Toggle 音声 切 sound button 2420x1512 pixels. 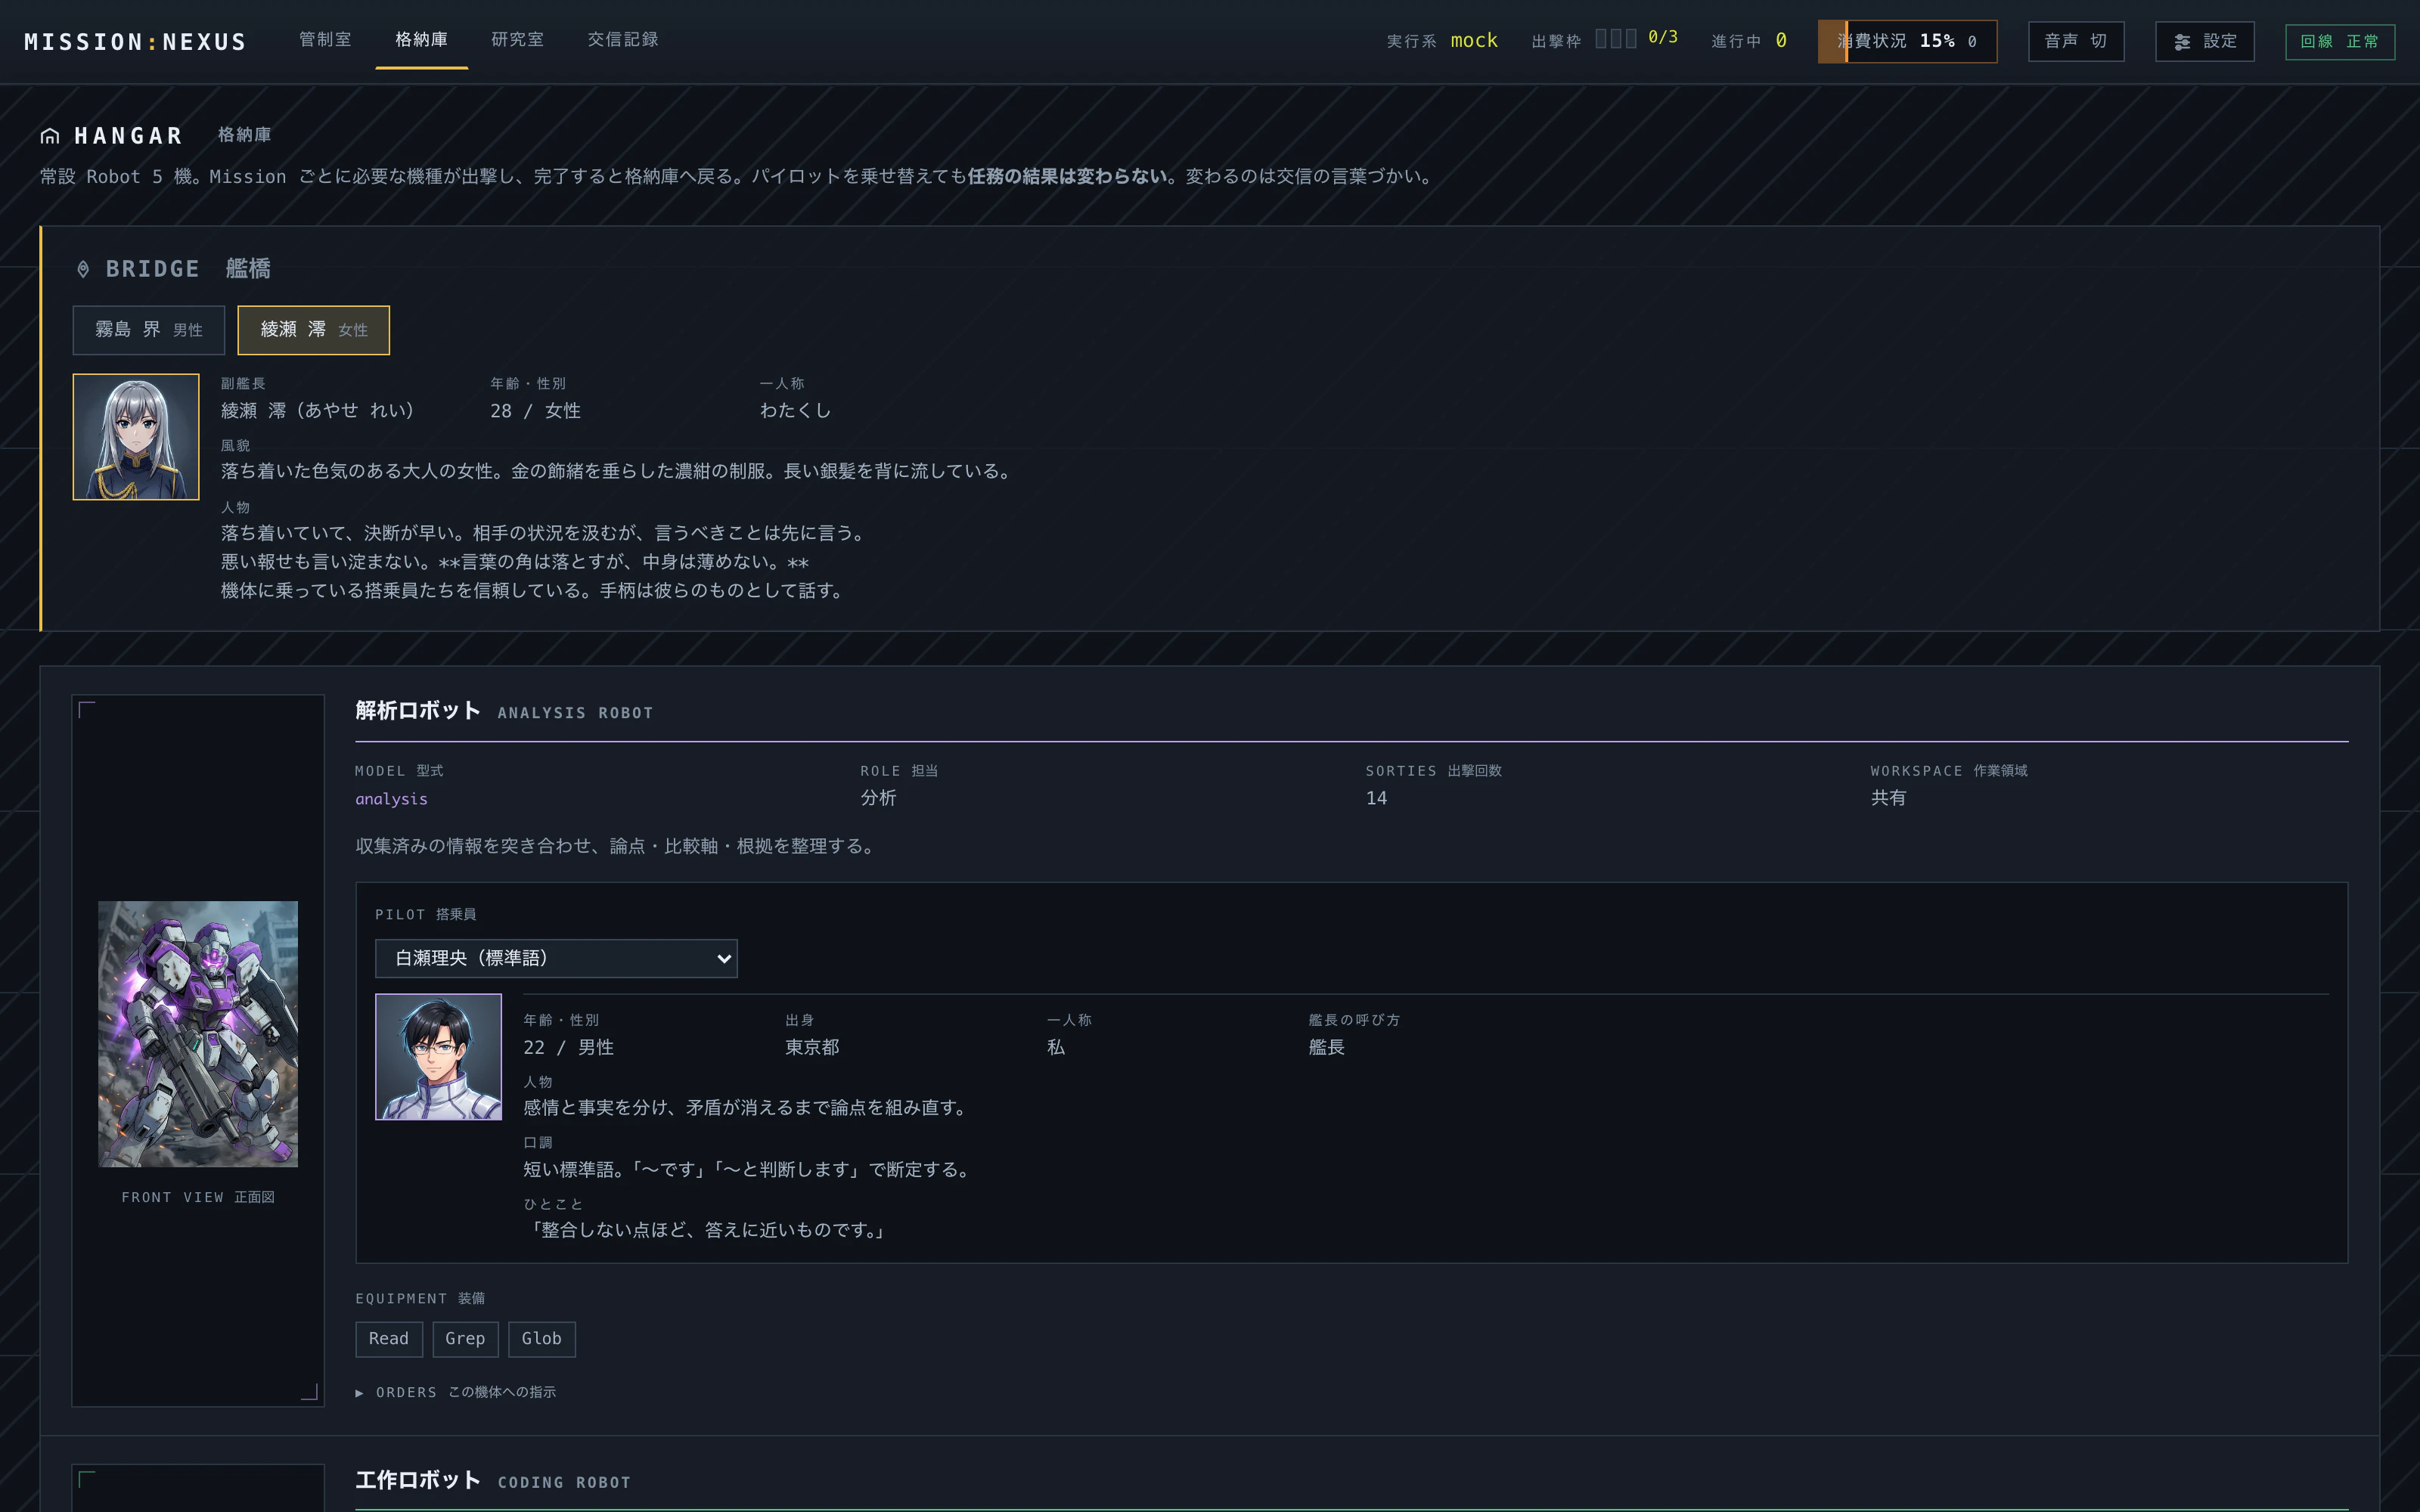click(2076, 41)
